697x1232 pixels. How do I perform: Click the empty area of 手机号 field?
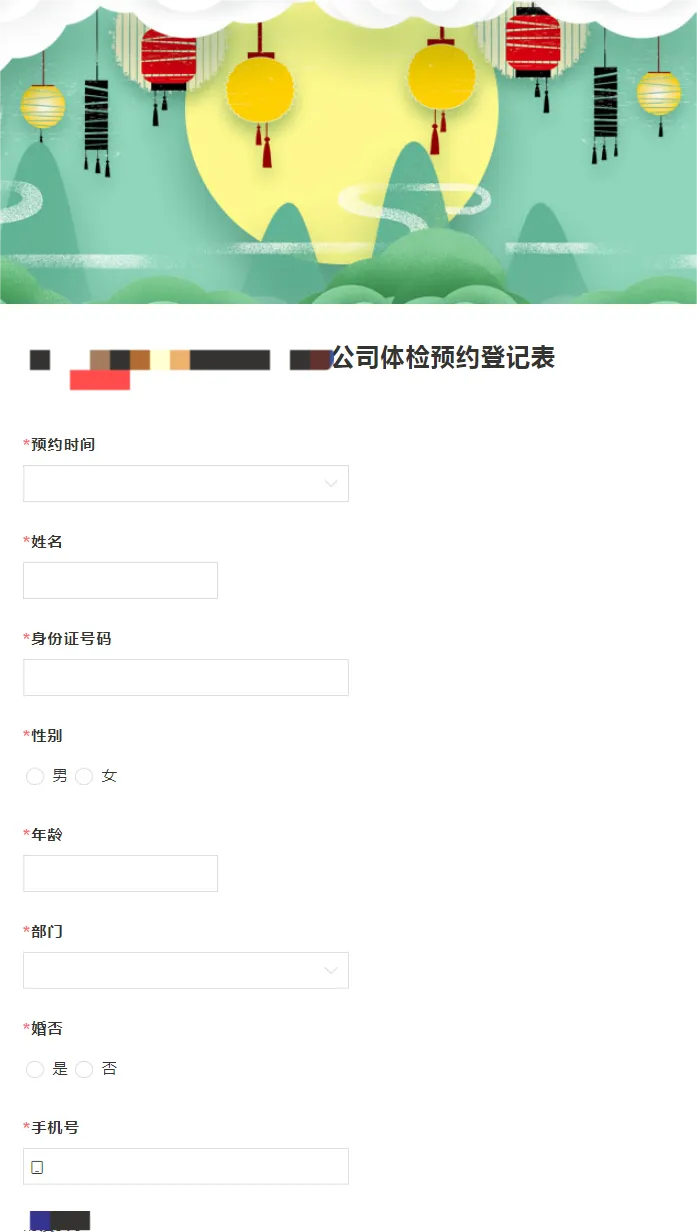pyautogui.click(x=200, y=1167)
